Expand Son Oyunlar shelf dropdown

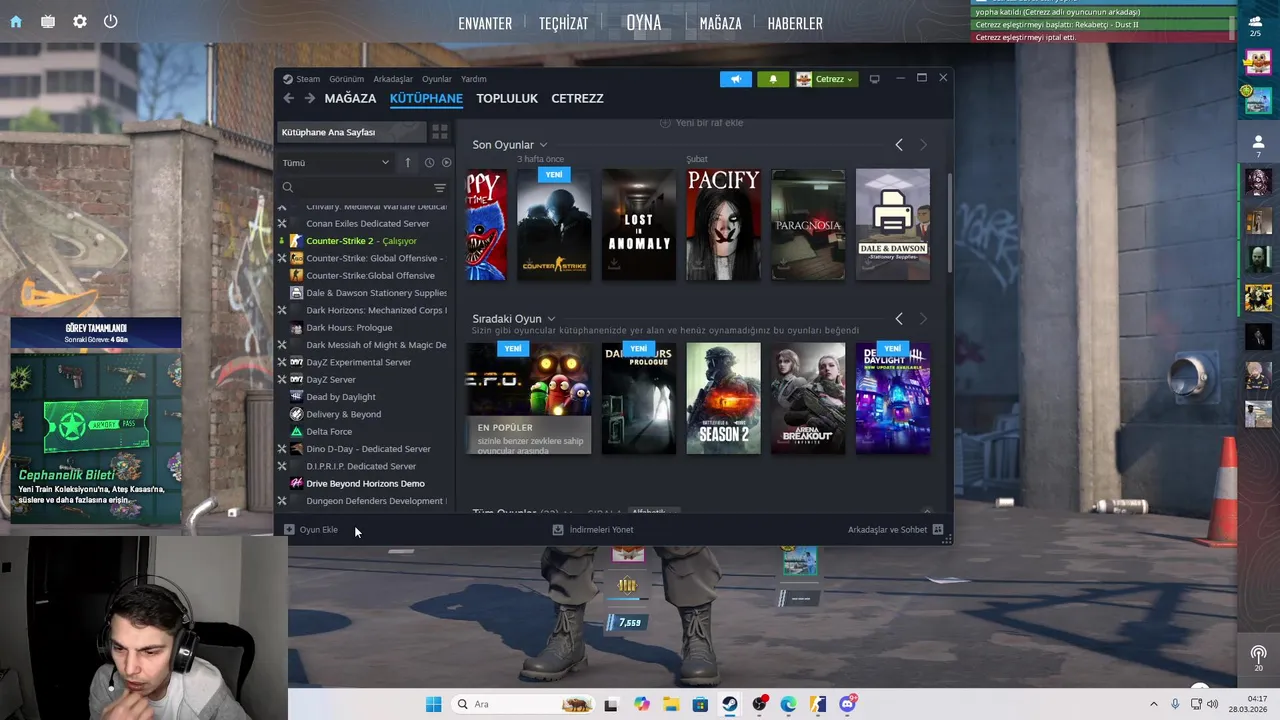pyautogui.click(x=510, y=145)
